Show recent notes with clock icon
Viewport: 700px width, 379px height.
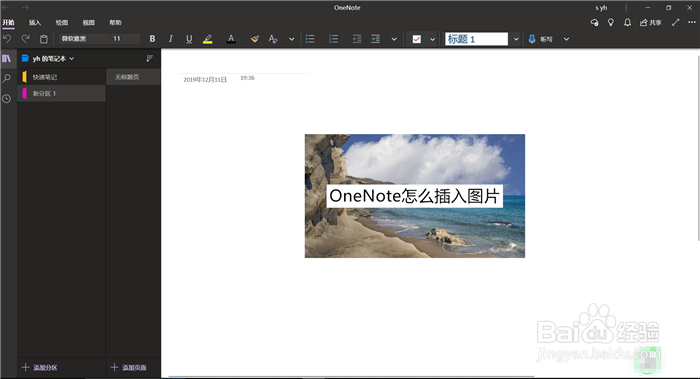point(7,99)
